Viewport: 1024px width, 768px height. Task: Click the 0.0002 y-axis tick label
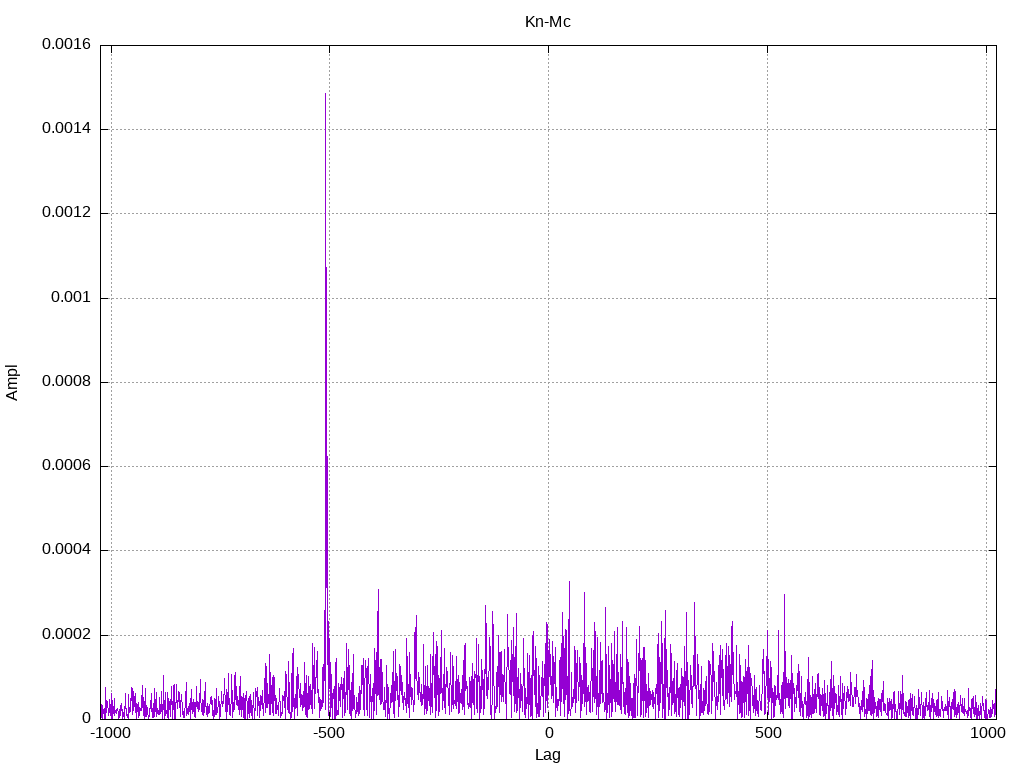tap(66, 635)
